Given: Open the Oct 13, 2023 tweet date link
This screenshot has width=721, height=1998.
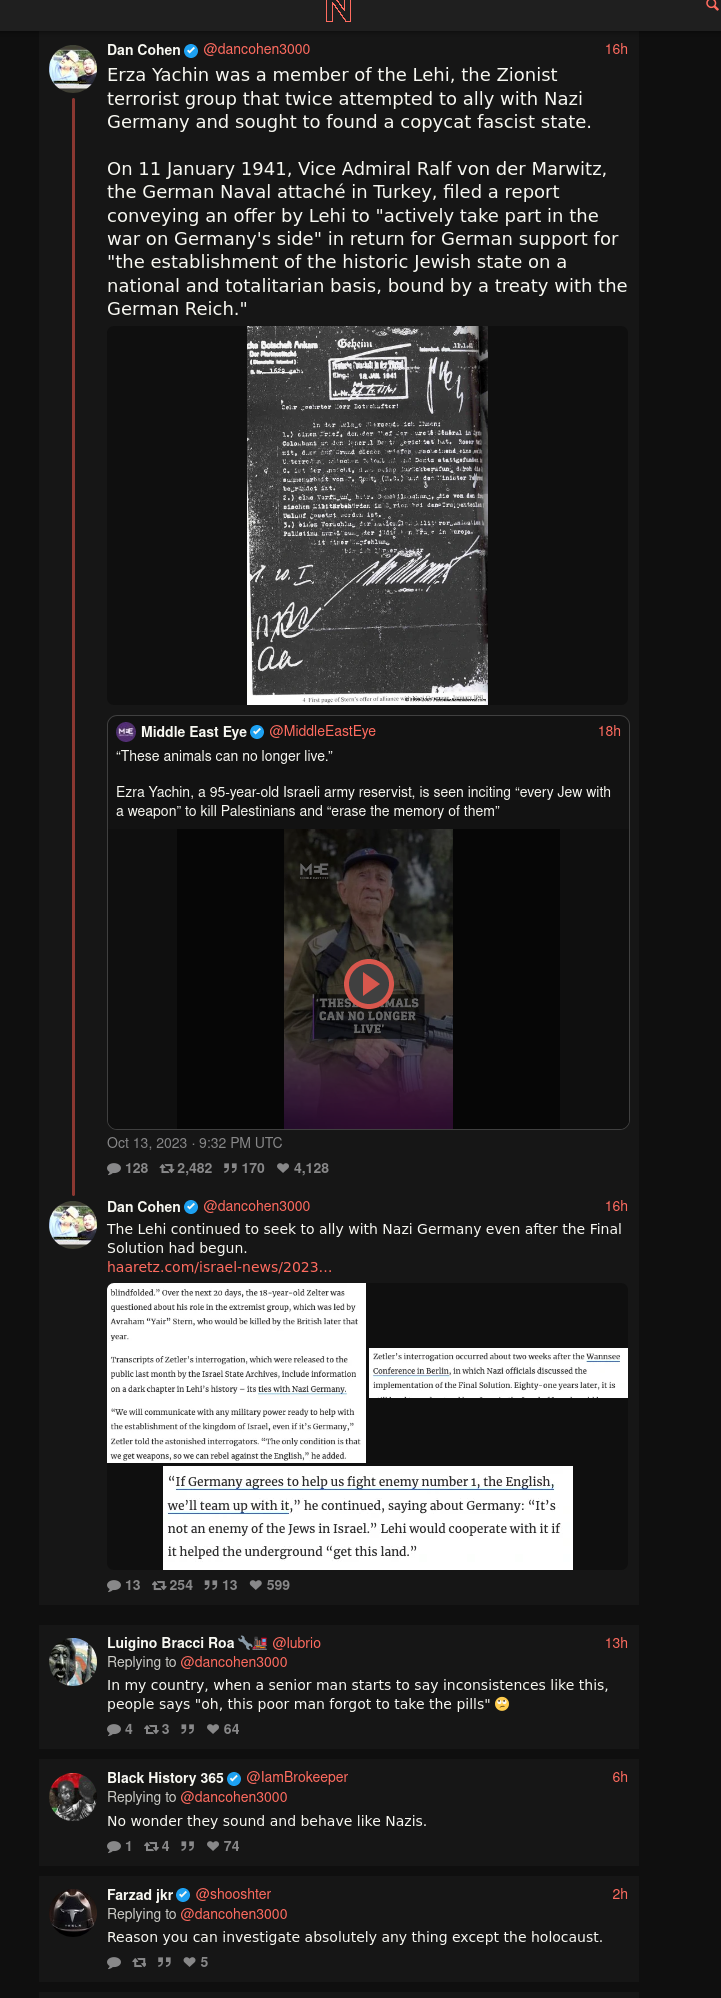Looking at the screenshot, I should 195,1143.
